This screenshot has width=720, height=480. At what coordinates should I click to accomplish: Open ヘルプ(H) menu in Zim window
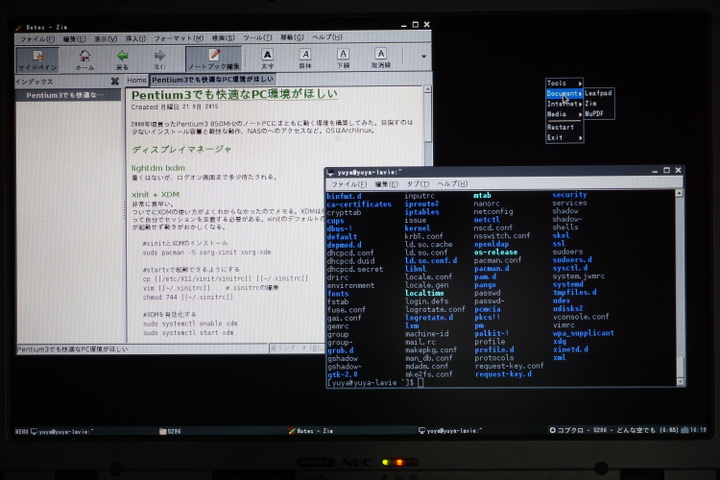coord(327,37)
